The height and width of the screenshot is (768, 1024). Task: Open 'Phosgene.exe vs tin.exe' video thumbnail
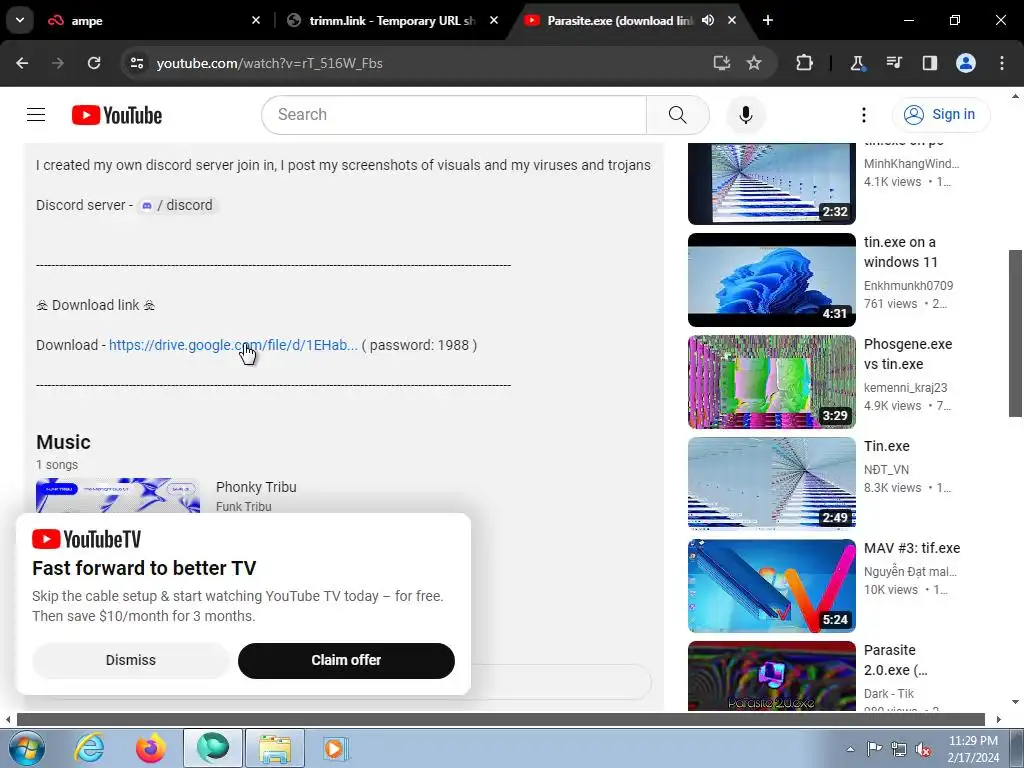772,382
